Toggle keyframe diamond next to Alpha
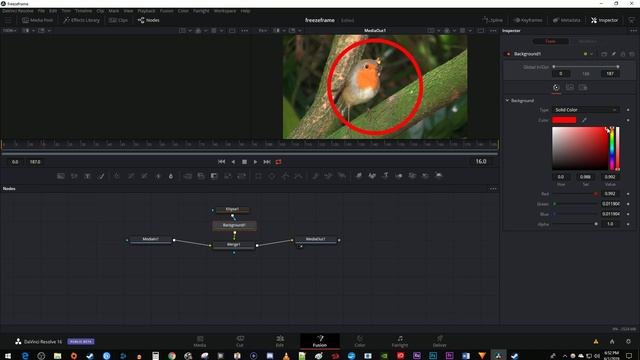Viewport: 640px width, 360px height. (x=628, y=224)
